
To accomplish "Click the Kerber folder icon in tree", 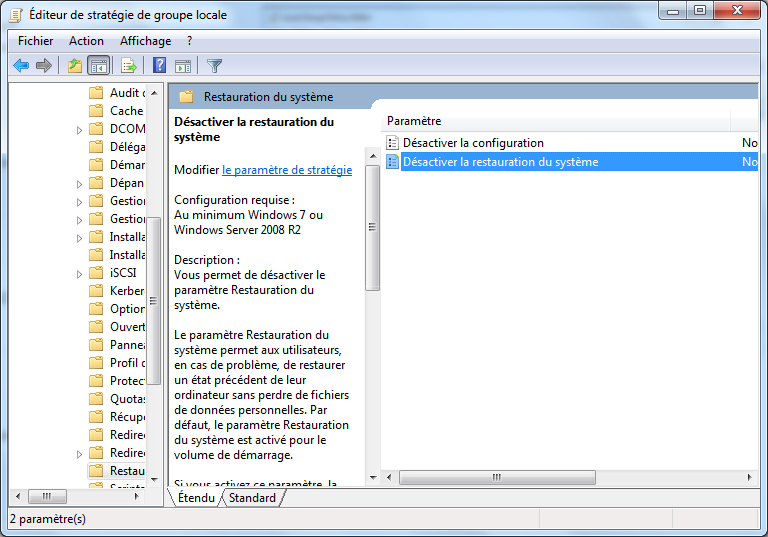I will 96,291.
